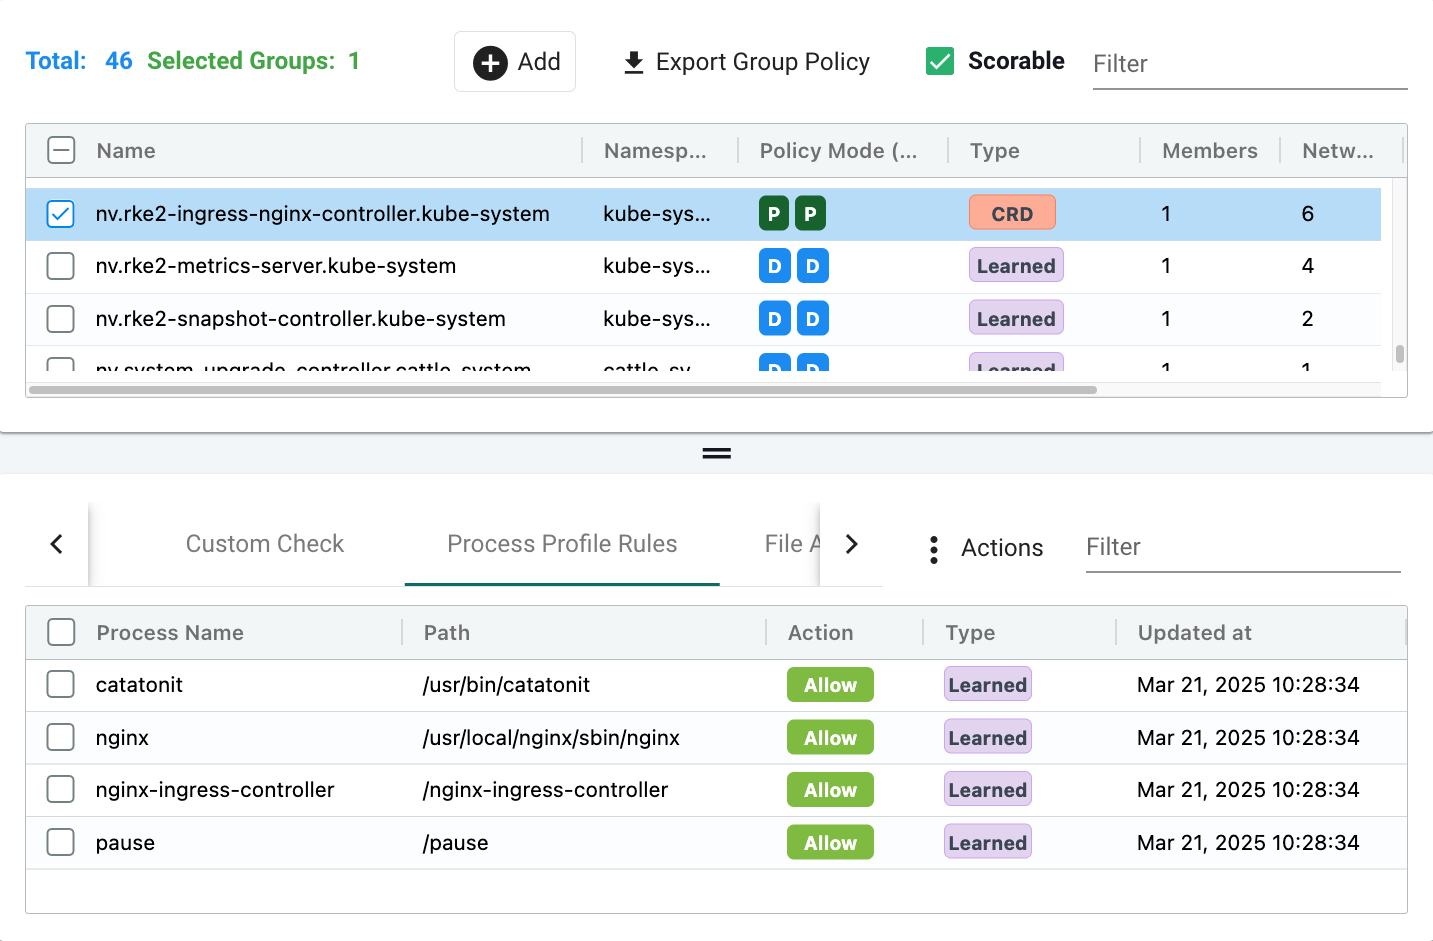This screenshot has height=941, width=1433.
Task: Open the Add group dialog
Action: point(514,61)
